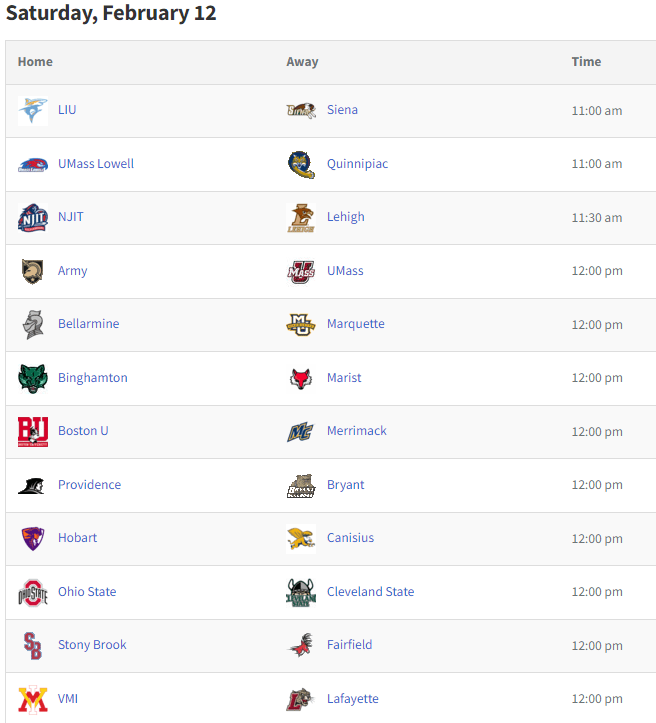This screenshot has height=723, width=656.
Task: Open the Lafayette team link
Action: pyautogui.click(x=353, y=699)
